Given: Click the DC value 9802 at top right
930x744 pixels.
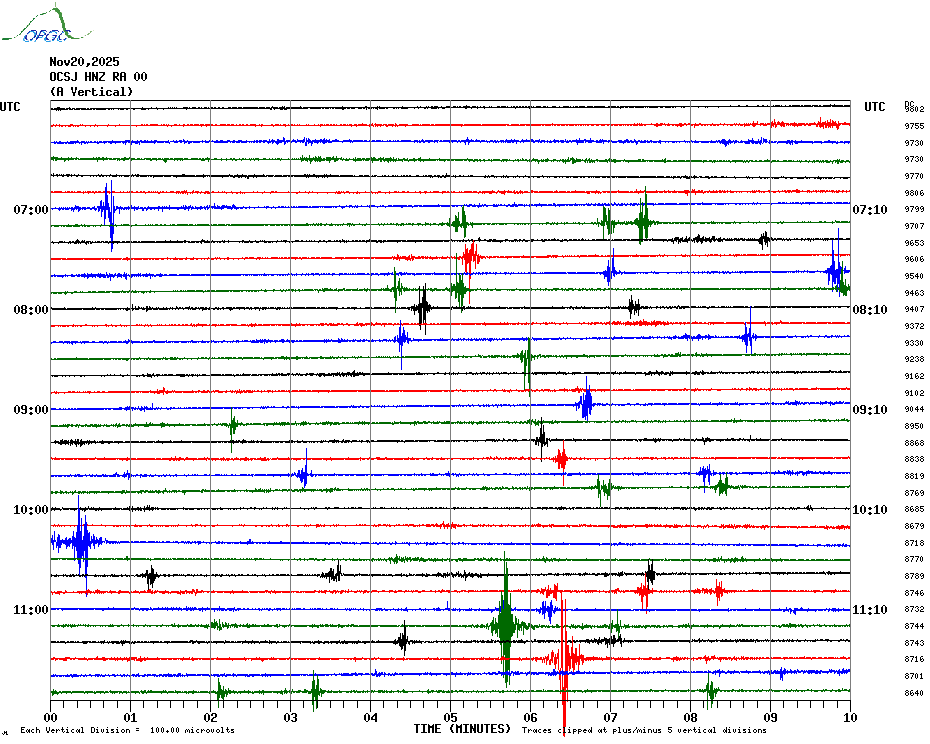Looking at the screenshot, I should pos(914,109).
